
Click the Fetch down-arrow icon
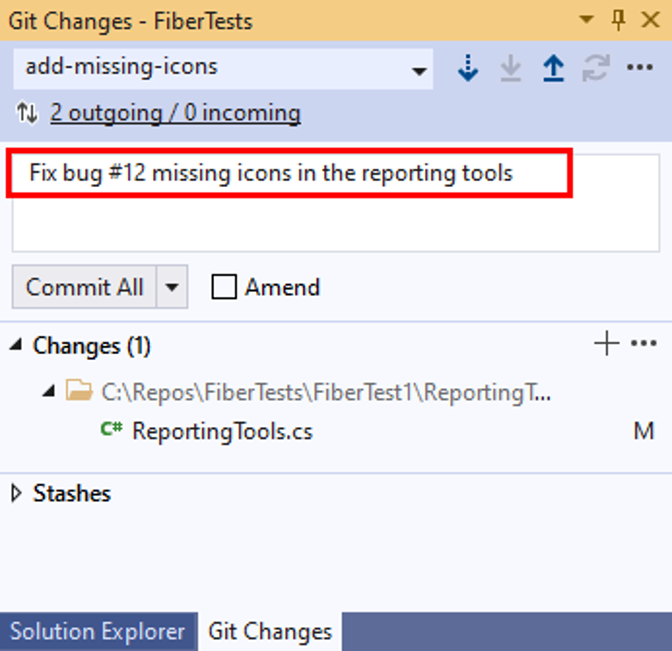tap(467, 68)
